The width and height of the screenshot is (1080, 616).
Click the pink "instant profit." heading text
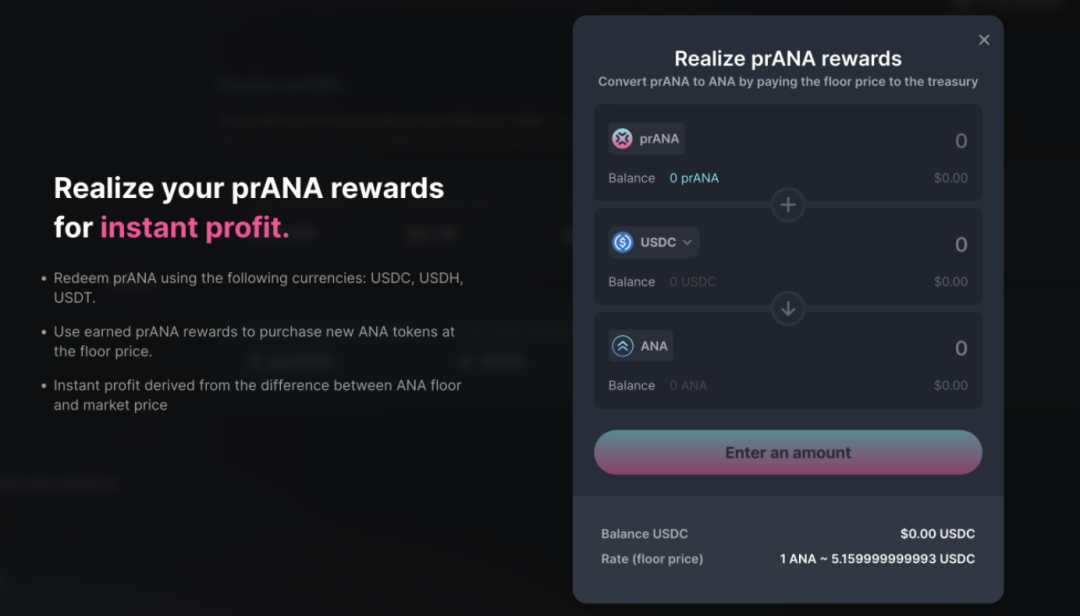click(195, 228)
